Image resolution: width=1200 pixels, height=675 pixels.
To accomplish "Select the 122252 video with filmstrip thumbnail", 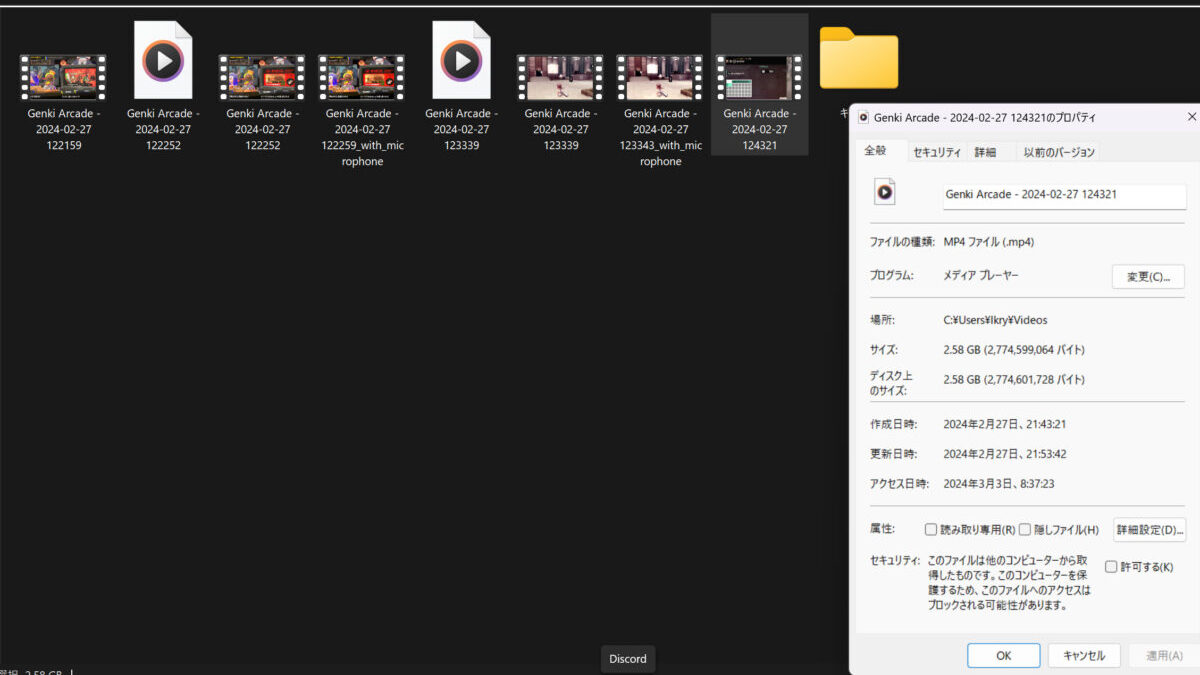I will (262, 77).
